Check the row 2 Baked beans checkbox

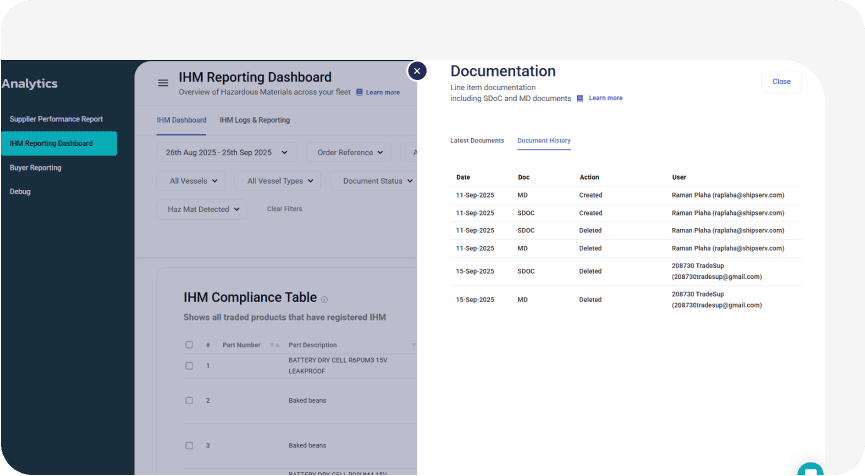[x=189, y=400]
